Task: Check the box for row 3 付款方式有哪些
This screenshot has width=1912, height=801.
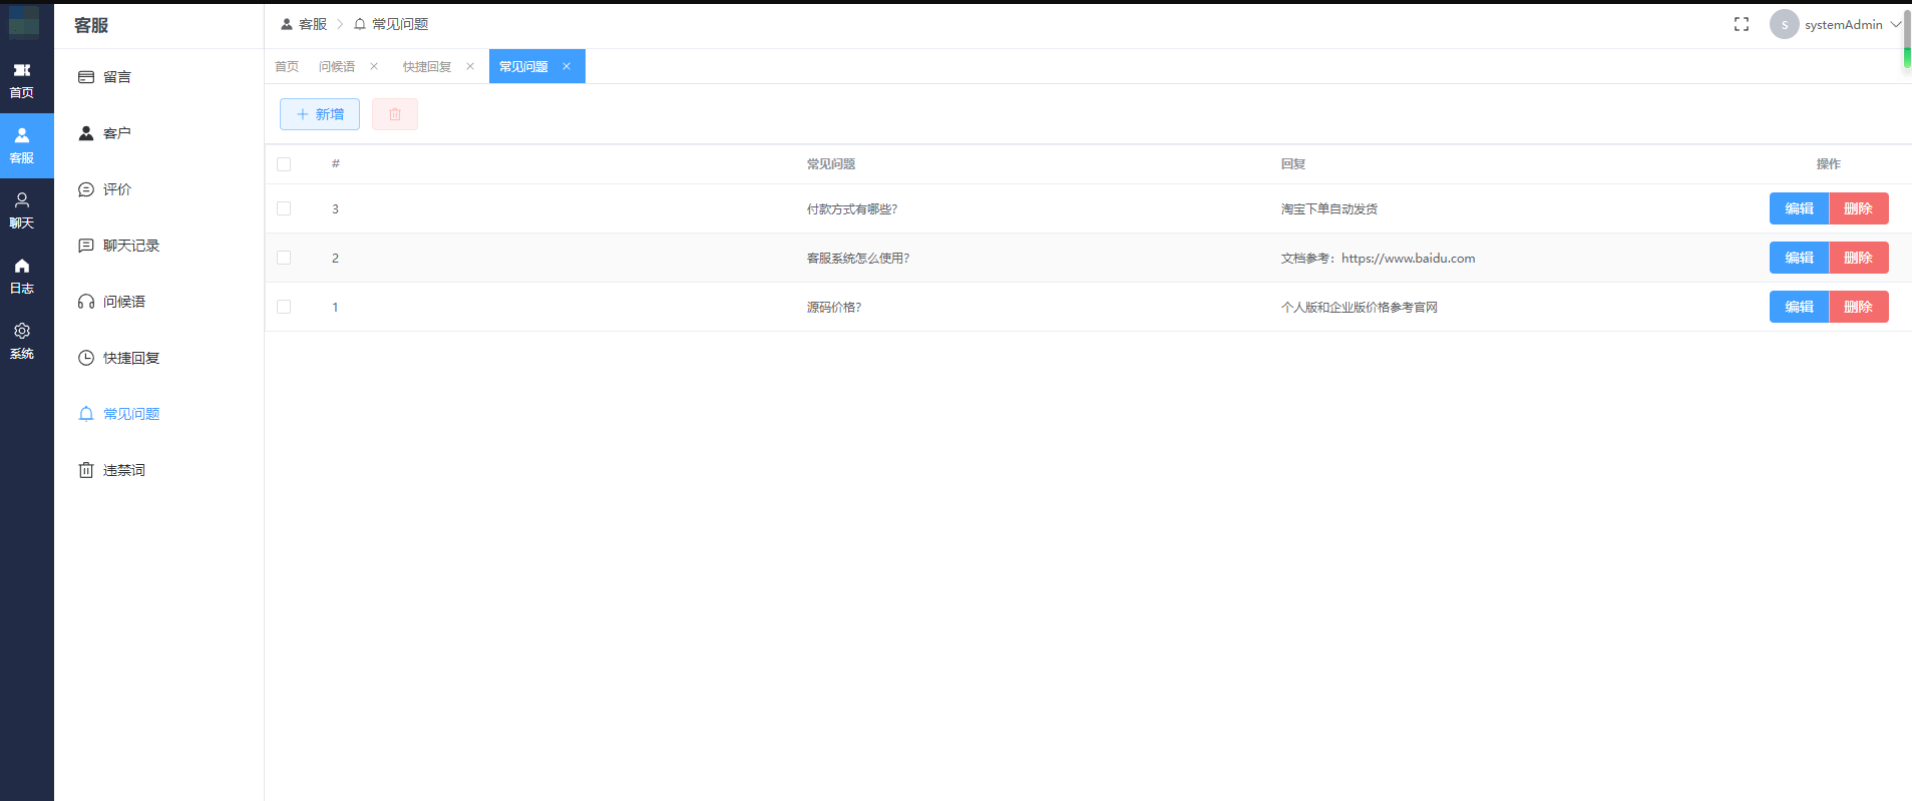Action: coord(284,209)
